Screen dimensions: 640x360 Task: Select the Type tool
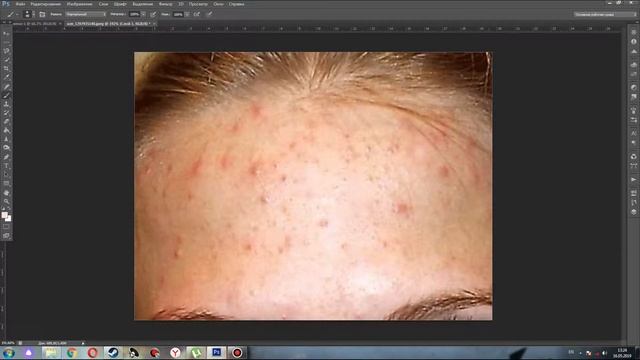pyautogui.click(x=6, y=166)
